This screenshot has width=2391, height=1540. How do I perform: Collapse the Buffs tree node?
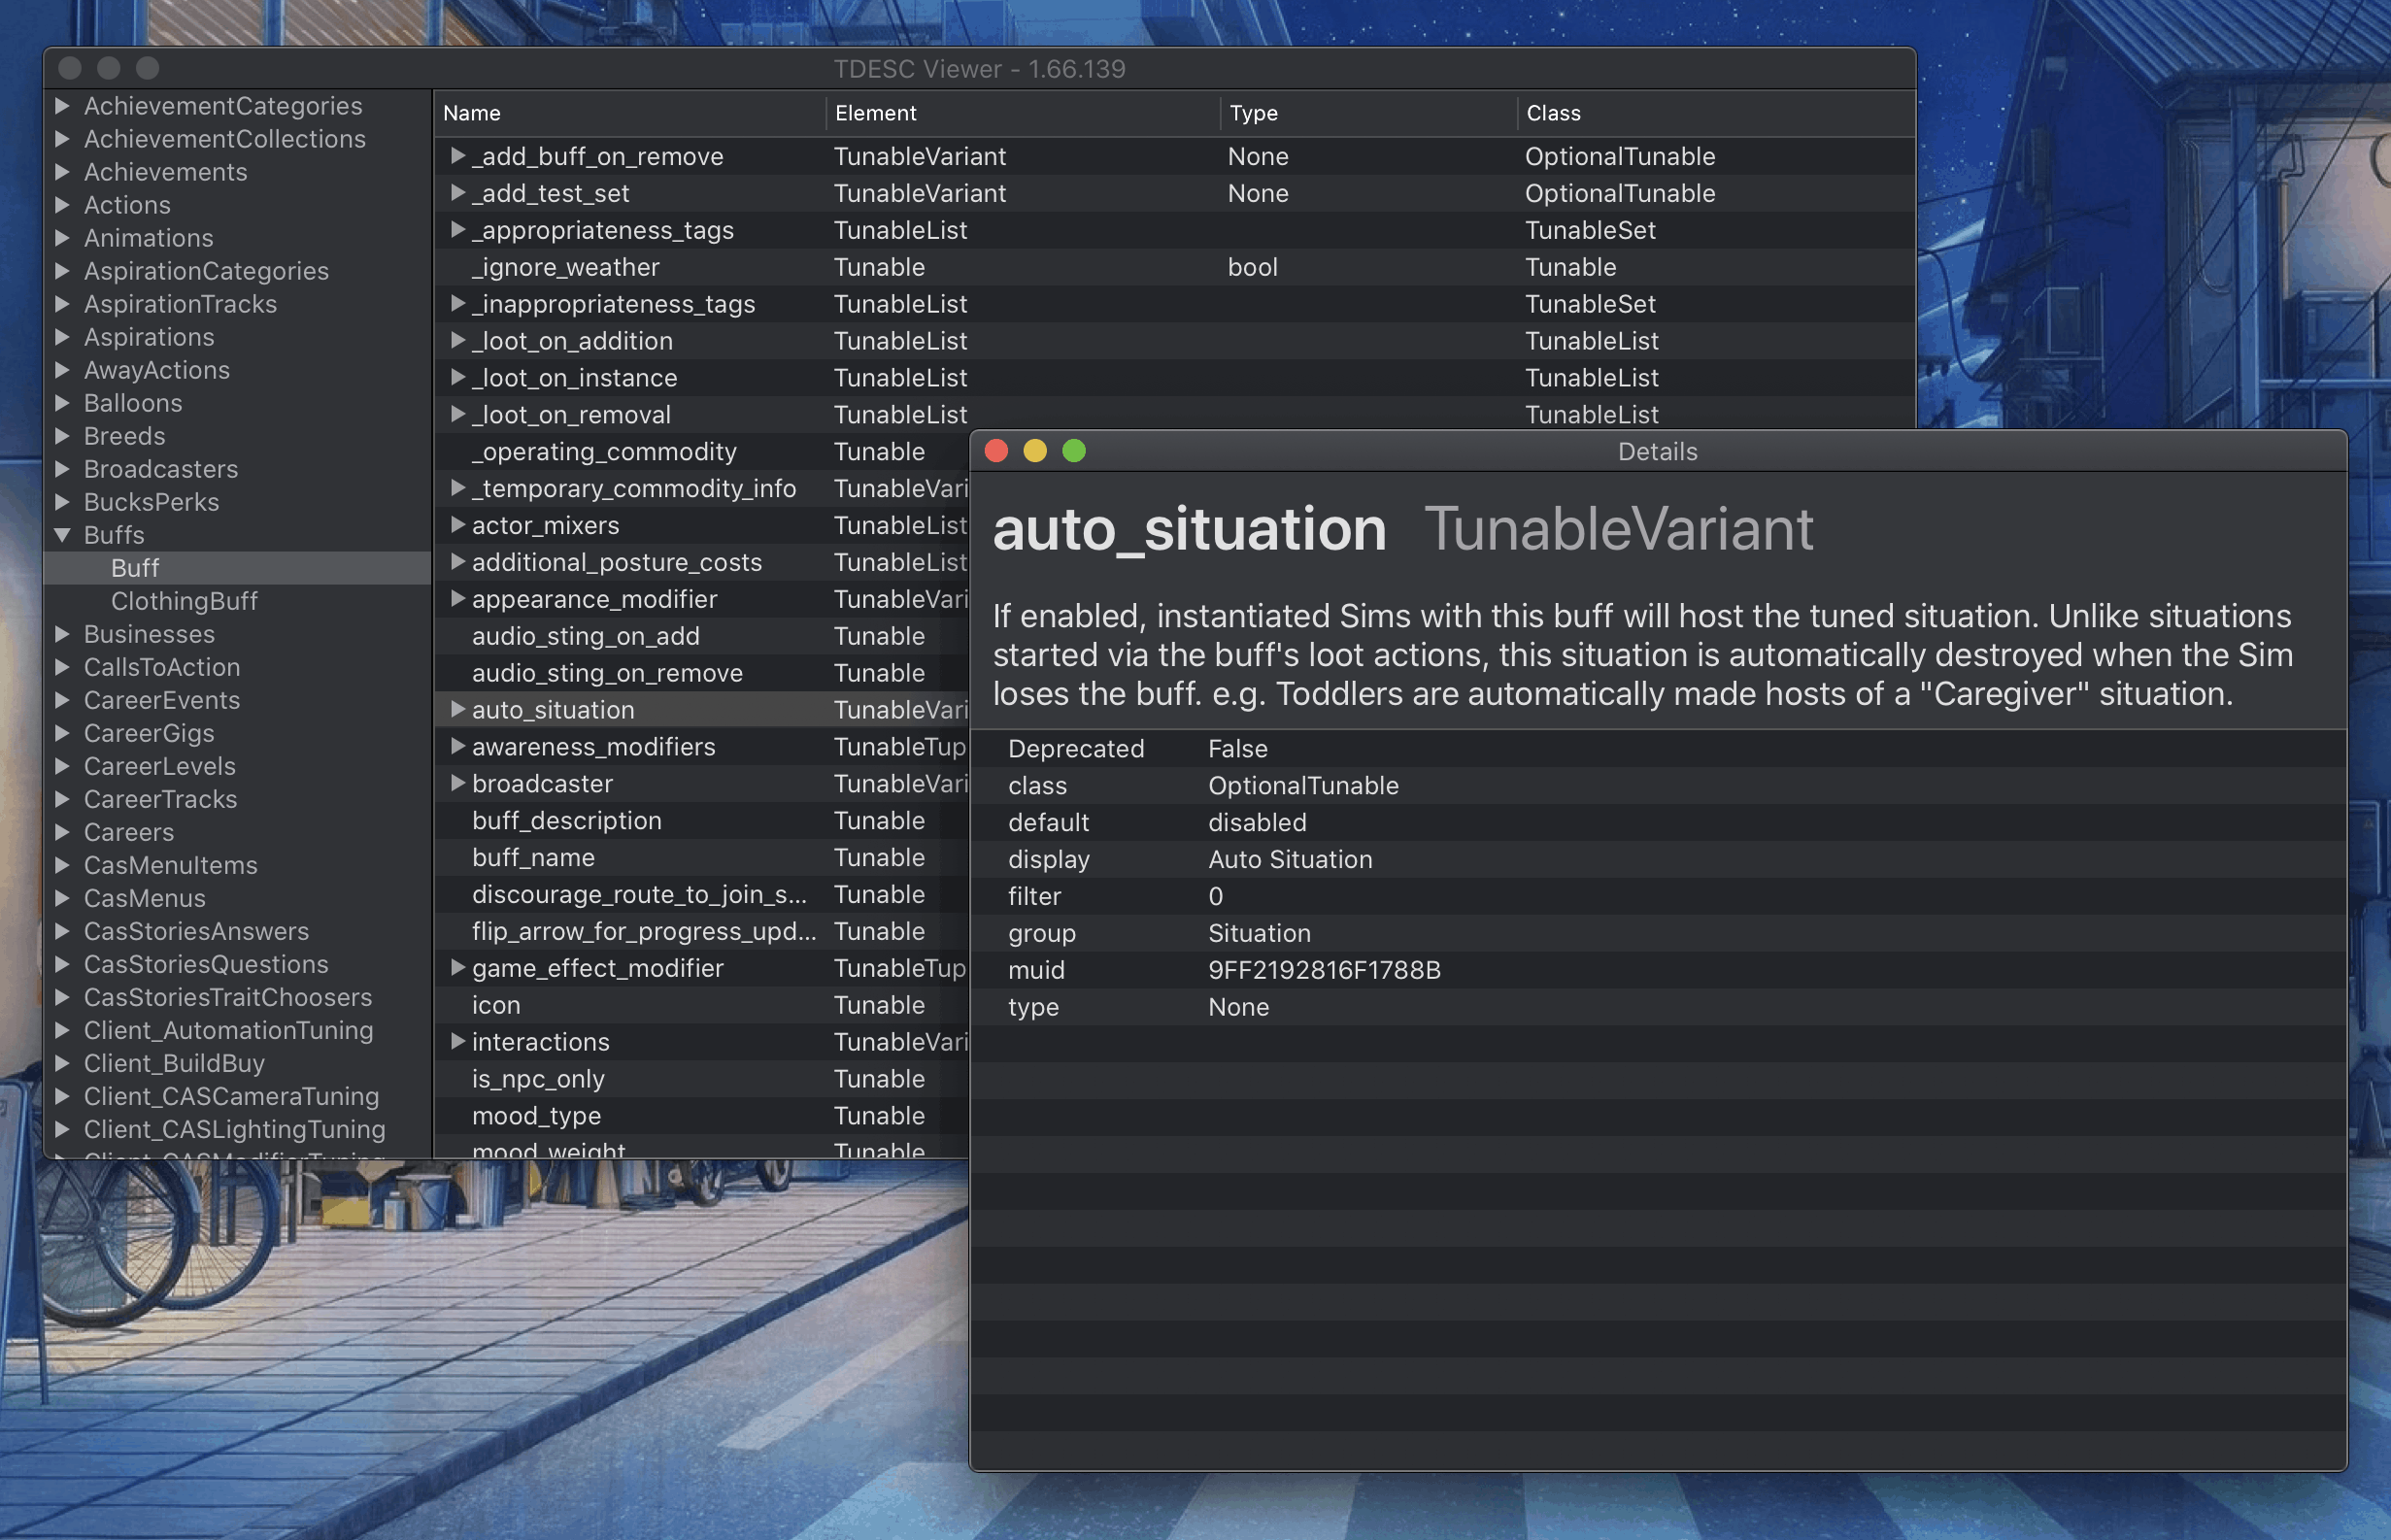click(62, 535)
